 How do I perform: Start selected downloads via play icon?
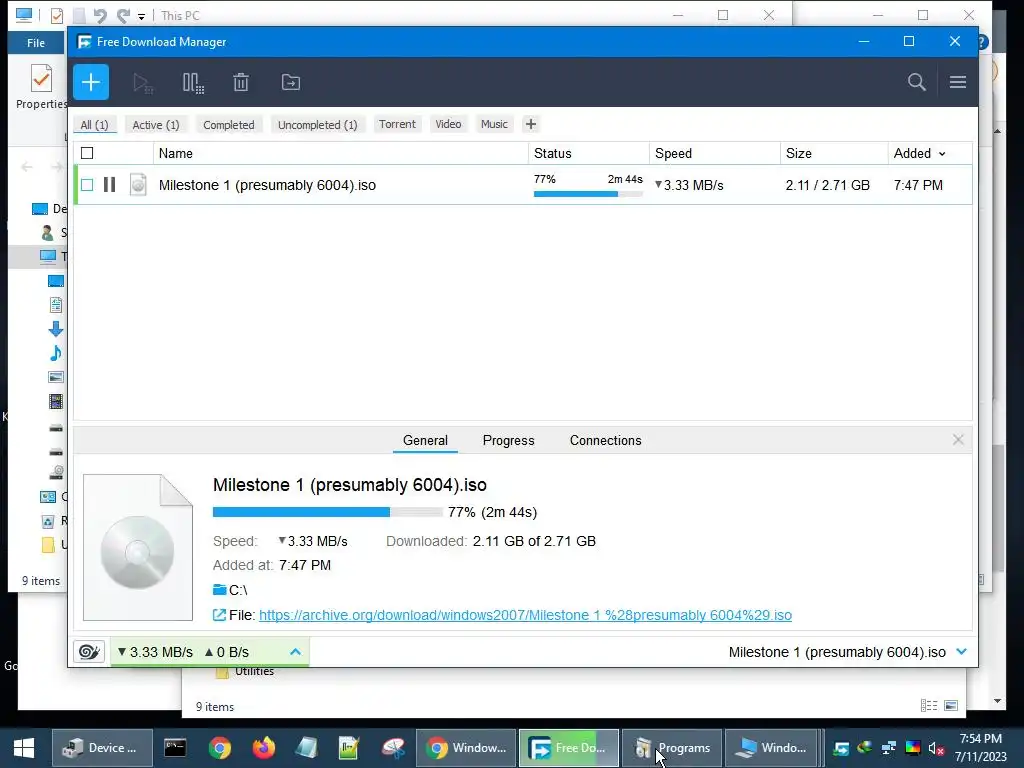[x=143, y=83]
